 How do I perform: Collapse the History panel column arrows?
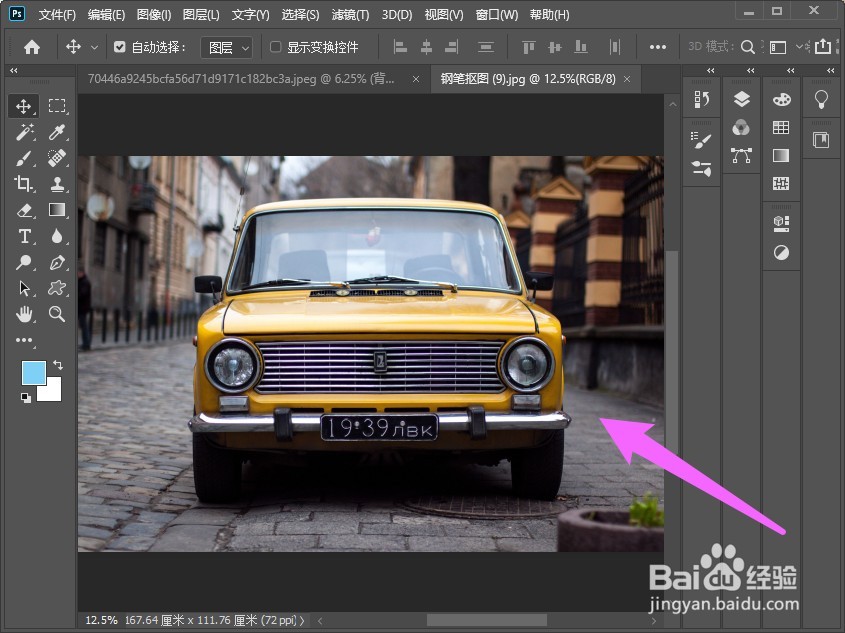pos(710,71)
